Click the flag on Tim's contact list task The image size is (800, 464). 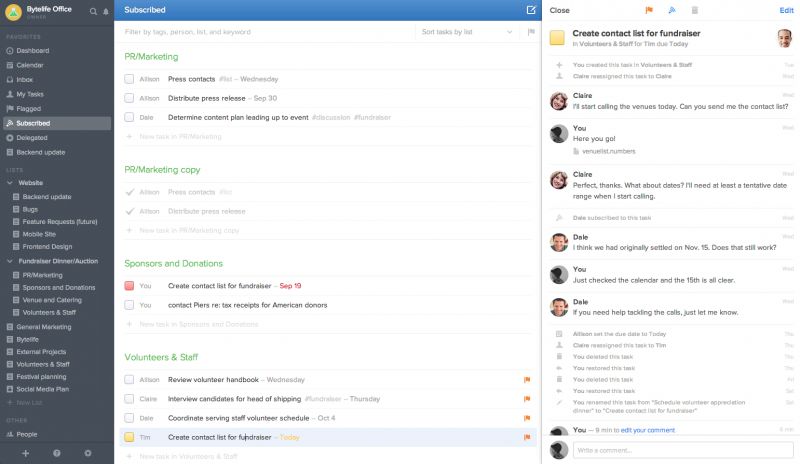pyautogui.click(x=527, y=437)
